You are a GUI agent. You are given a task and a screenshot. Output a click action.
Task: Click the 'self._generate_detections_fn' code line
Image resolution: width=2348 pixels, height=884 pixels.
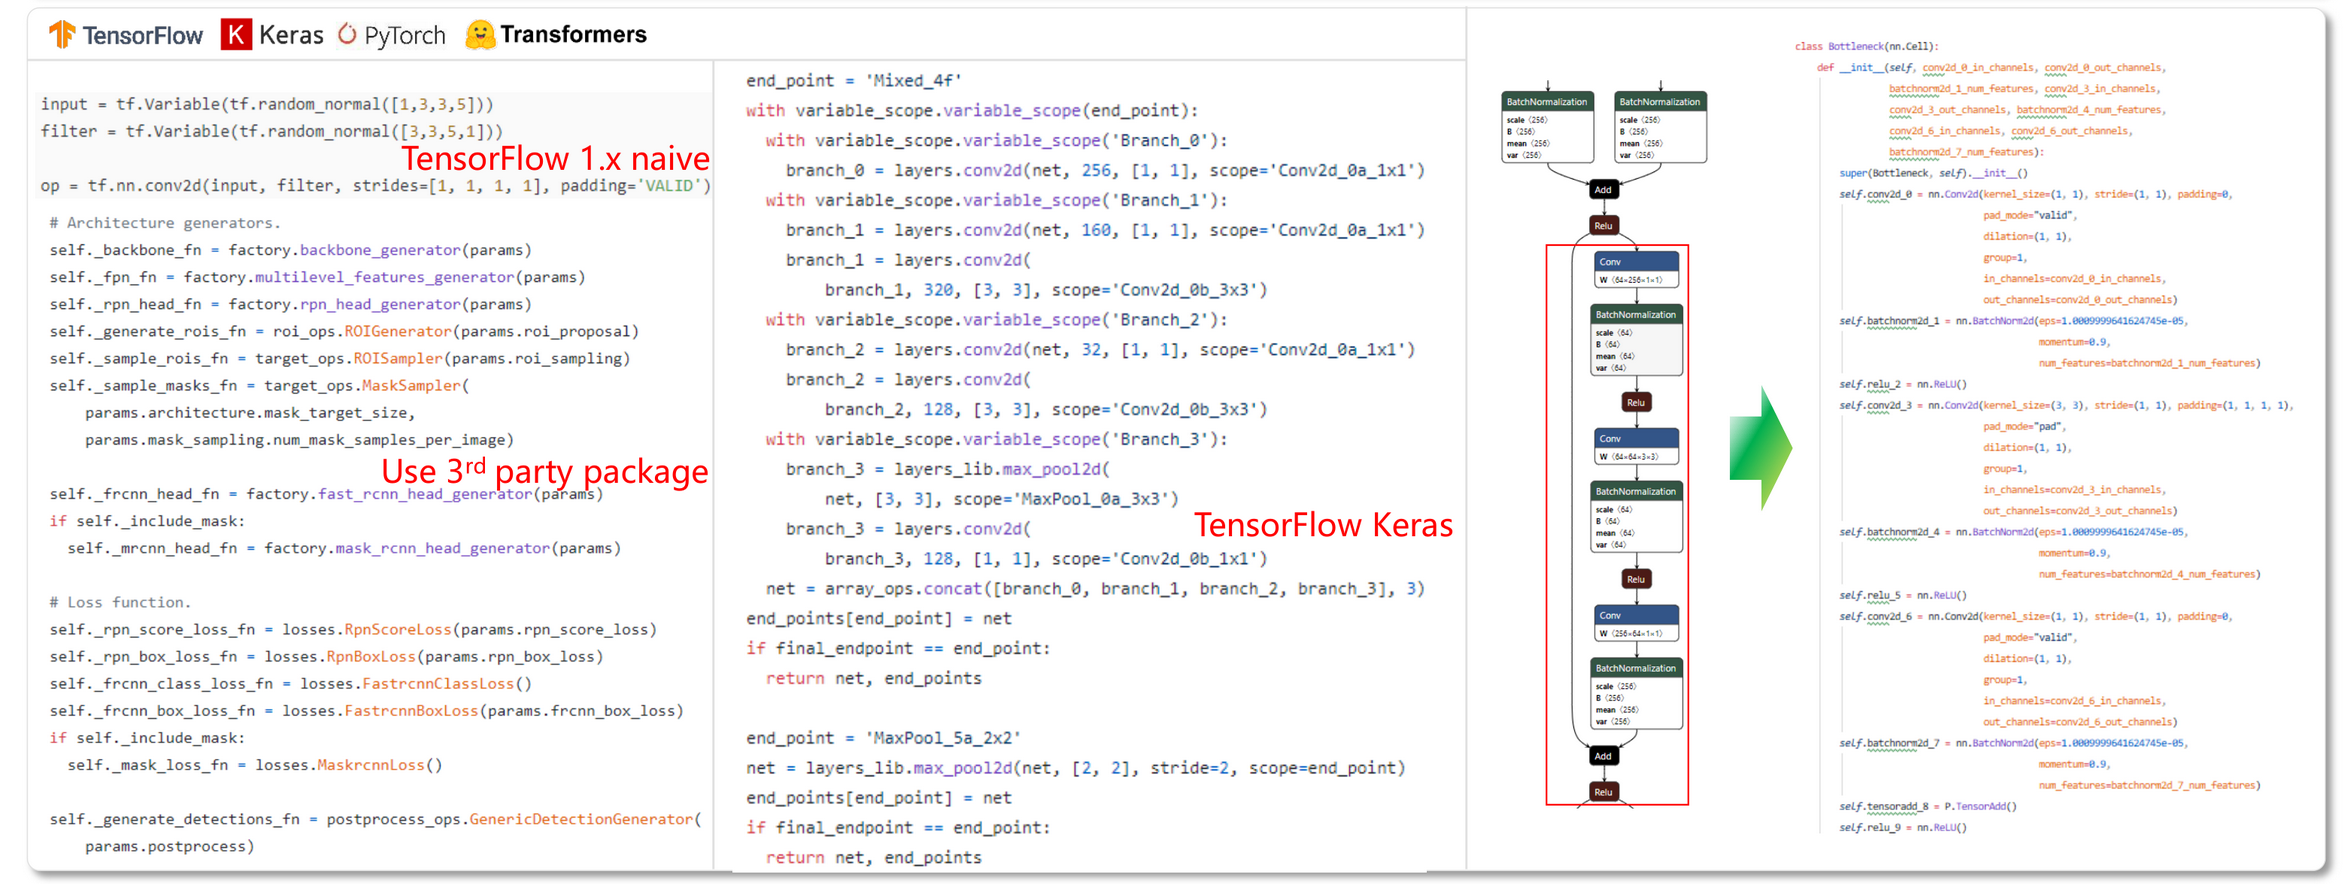[376, 819]
